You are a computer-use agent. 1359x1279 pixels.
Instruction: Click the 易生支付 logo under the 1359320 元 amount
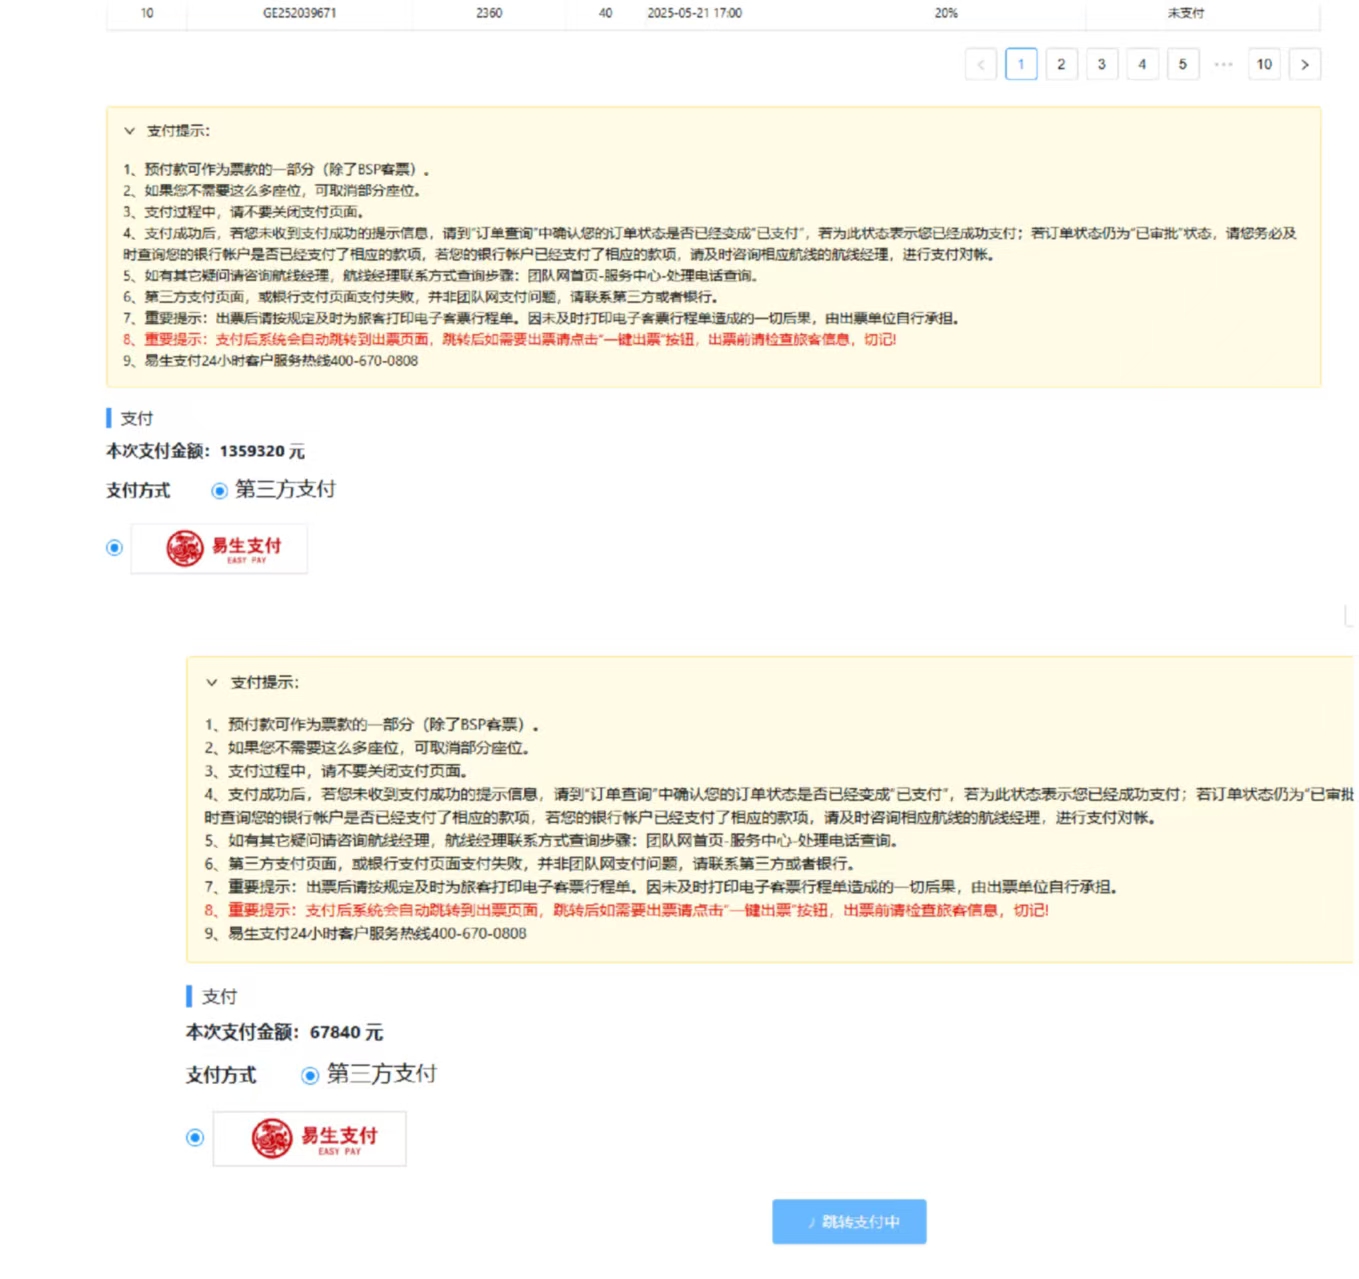click(x=219, y=548)
